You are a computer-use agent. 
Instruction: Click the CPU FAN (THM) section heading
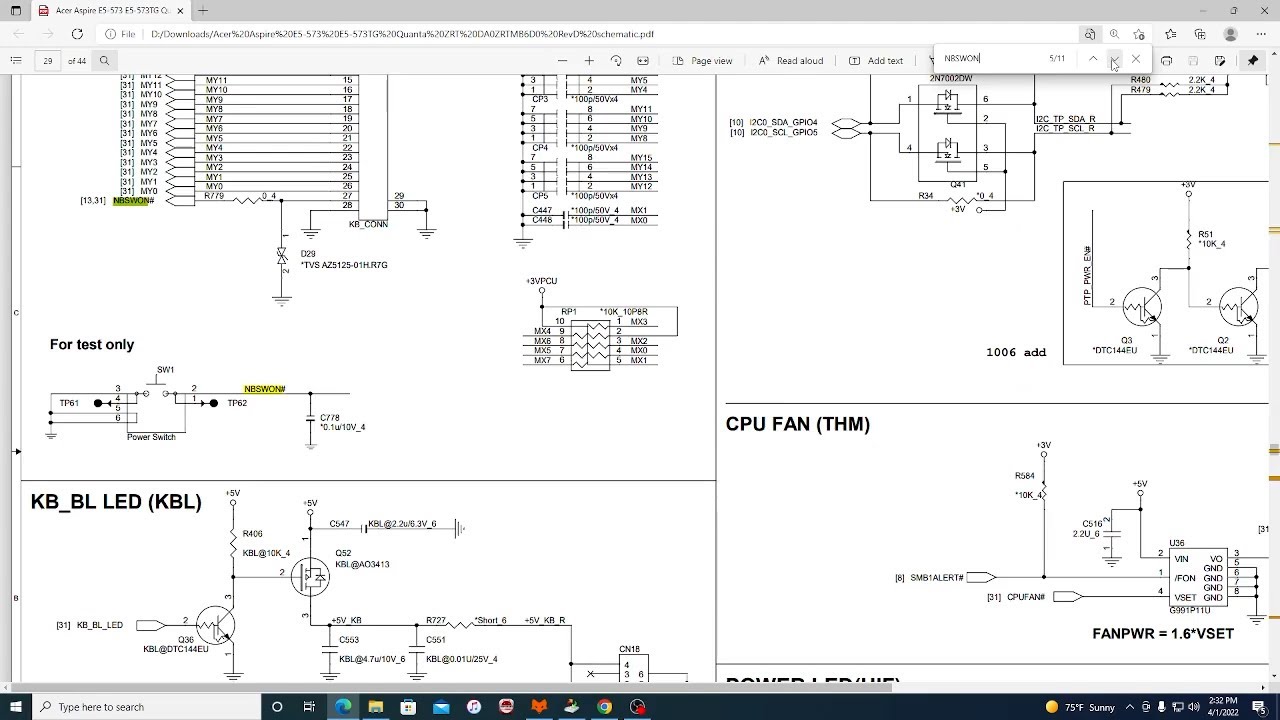coord(798,424)
